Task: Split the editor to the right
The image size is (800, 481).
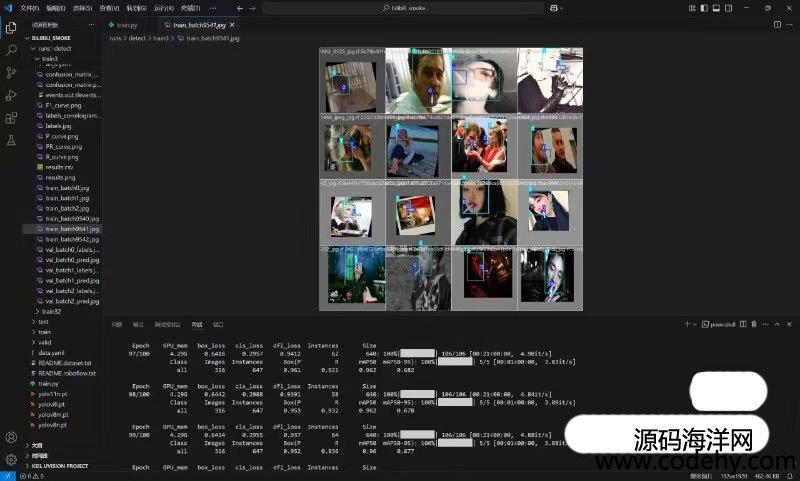Action: 777,24
